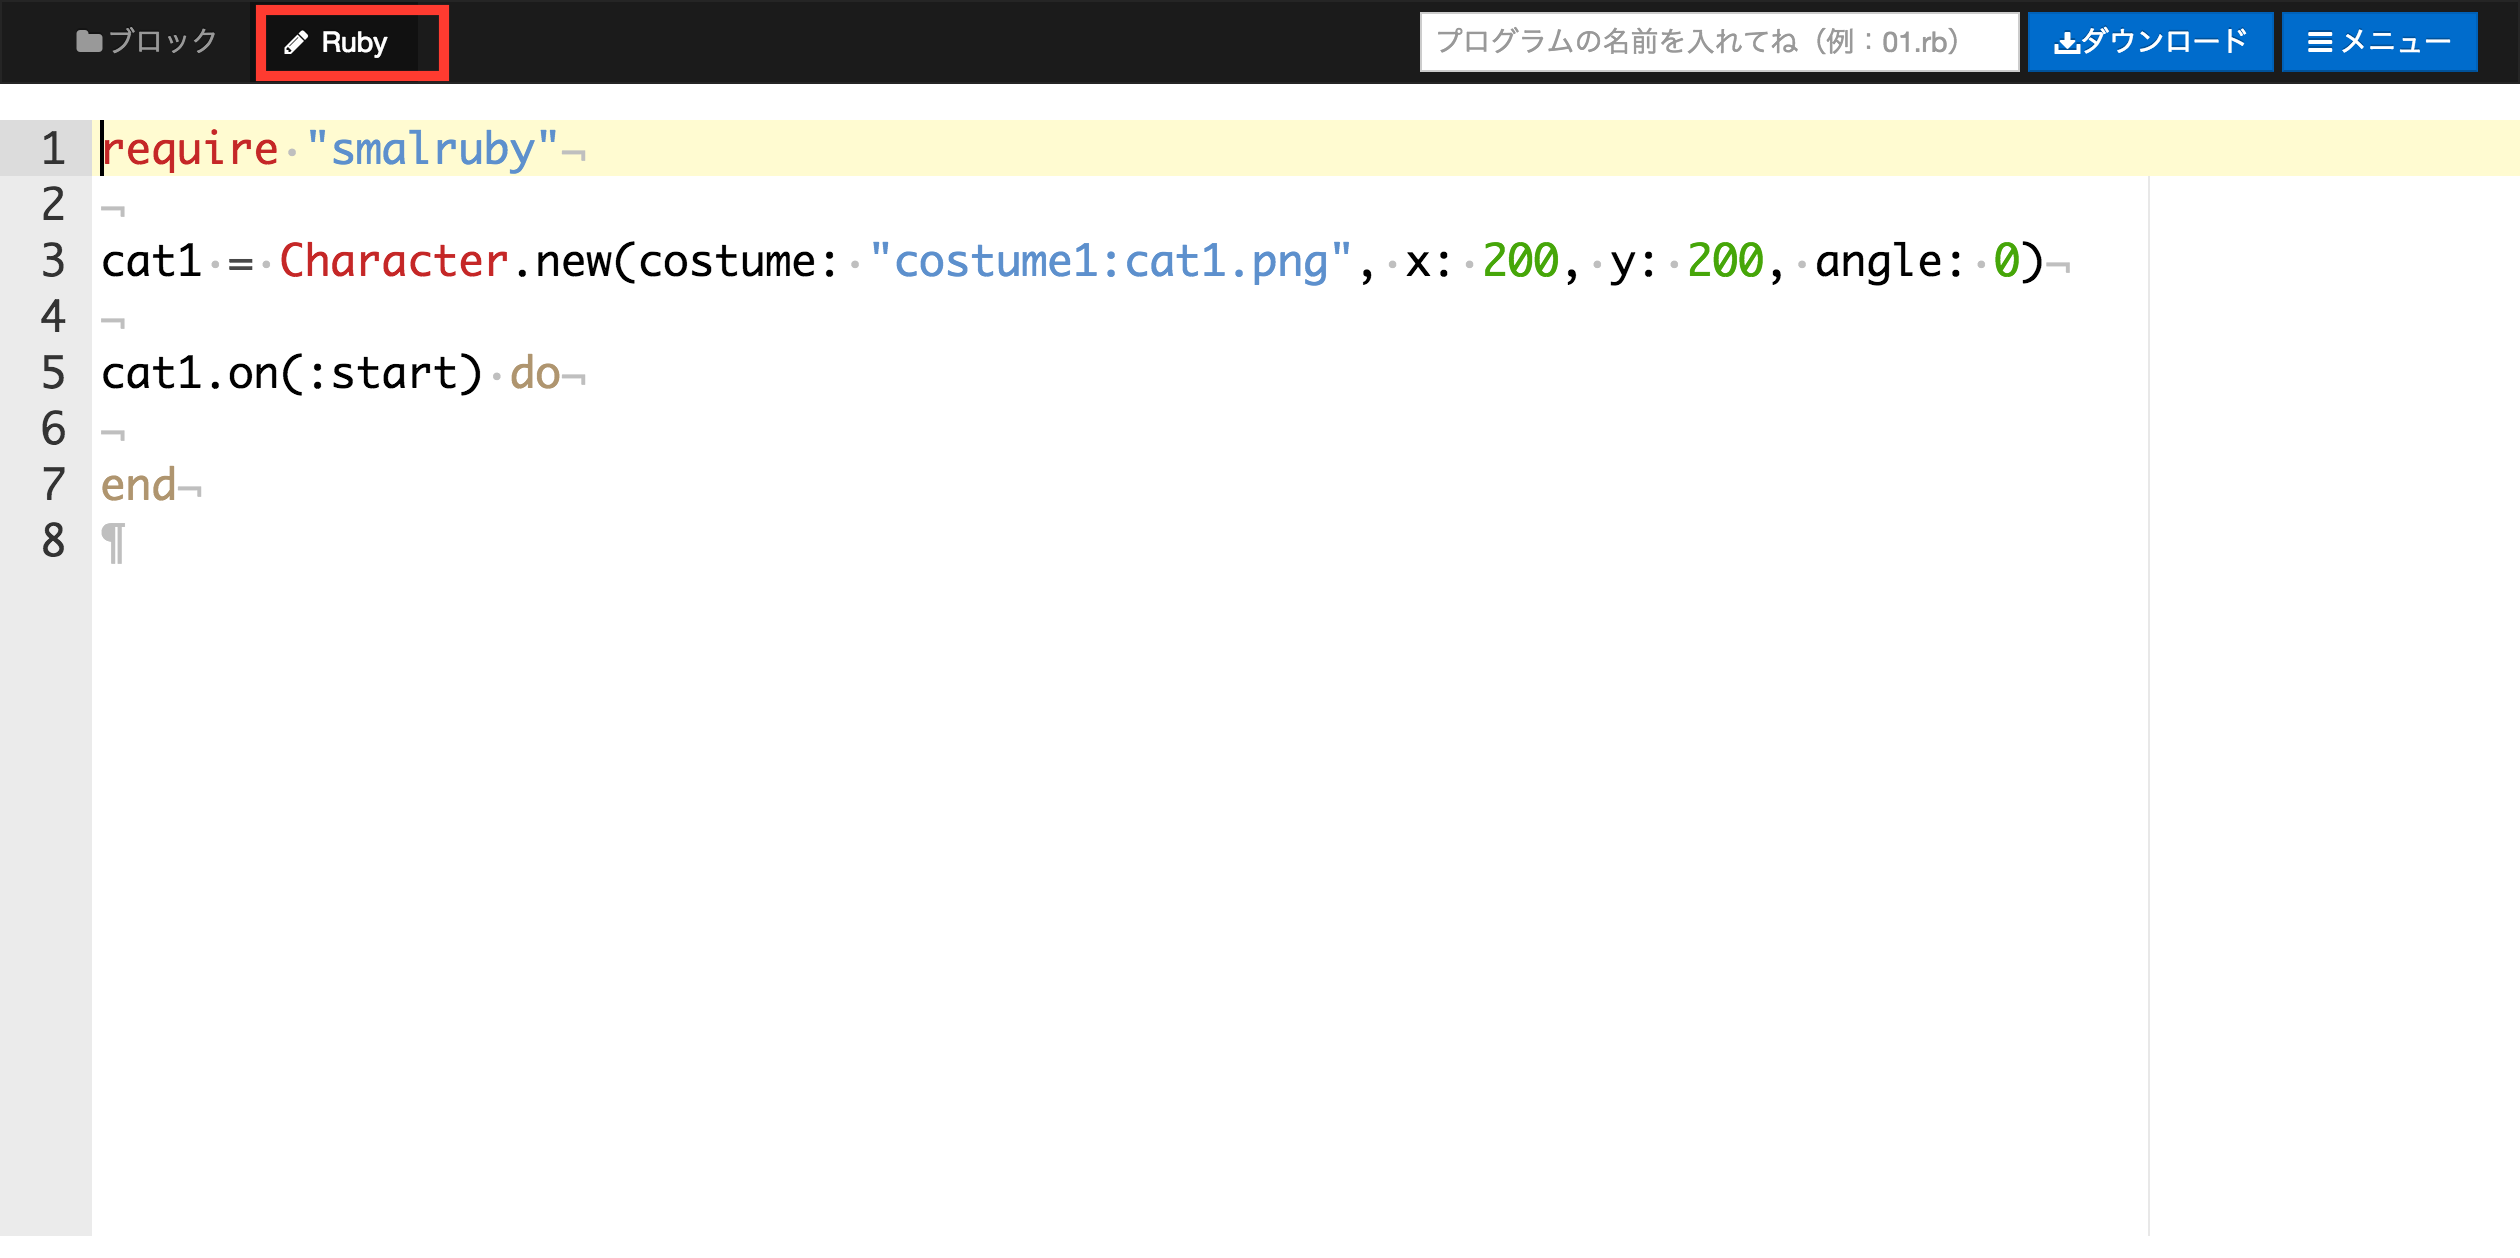Click the program name input field
Image resolution: width=2520 pixels, height=1258 pixels.
[x=1719, y=42]
